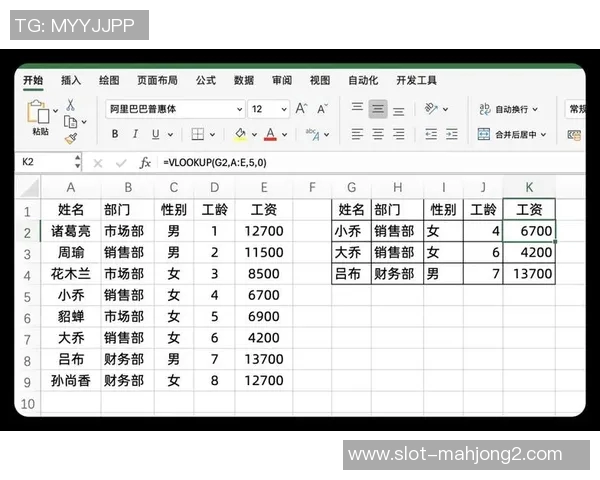Screen dimensions: 600x480
Task: Switch to the 插入 (Insert) tab
Action: (71, 80)
